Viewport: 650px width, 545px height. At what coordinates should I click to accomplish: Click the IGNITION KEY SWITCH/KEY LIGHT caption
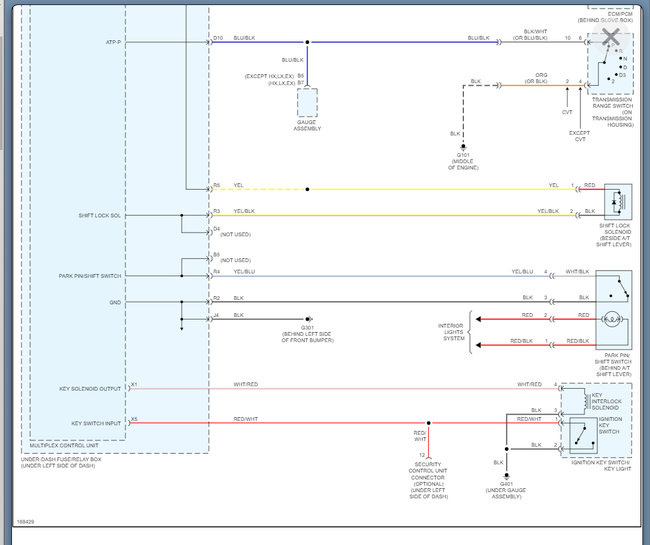[x=601, y=465]
